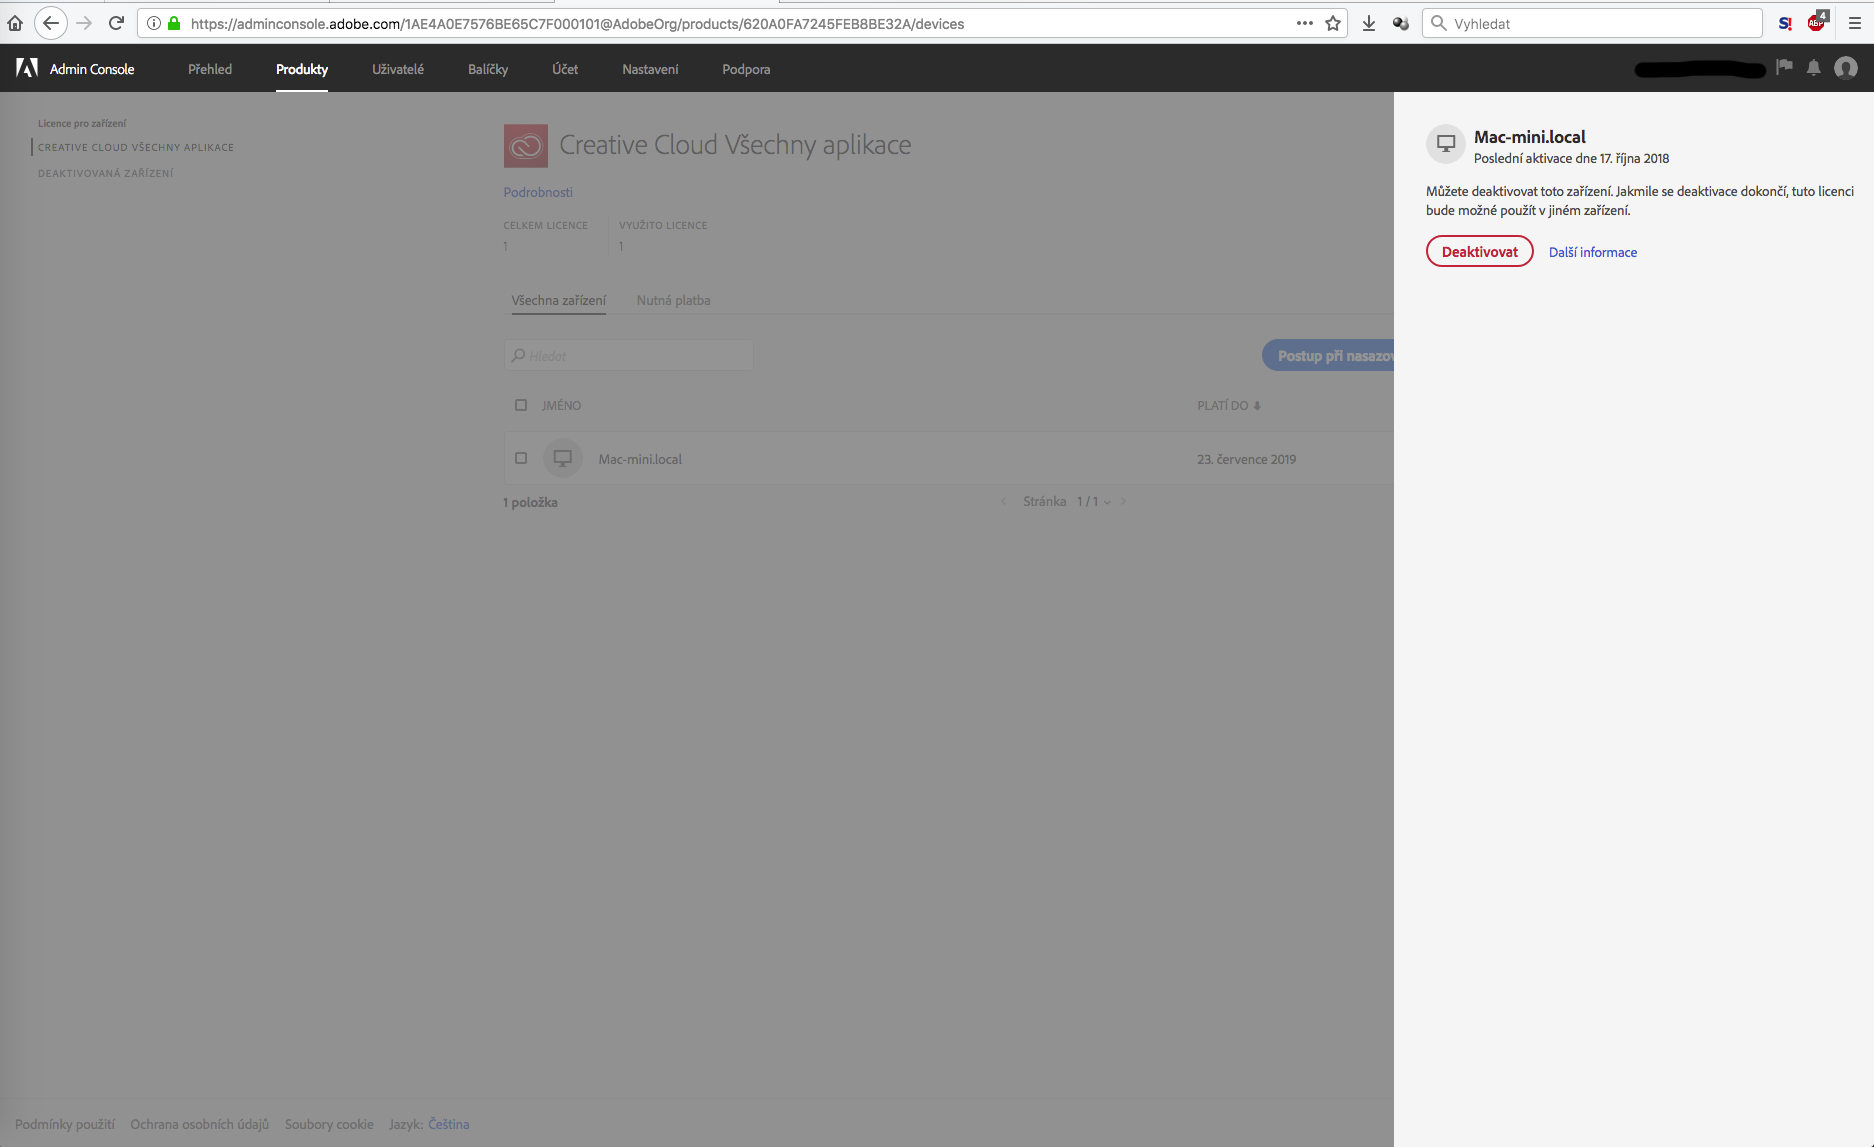This screenshot has width=1874, height=1147.
Task: Open the downloads arrow icon
Action: pos(1369,23)
